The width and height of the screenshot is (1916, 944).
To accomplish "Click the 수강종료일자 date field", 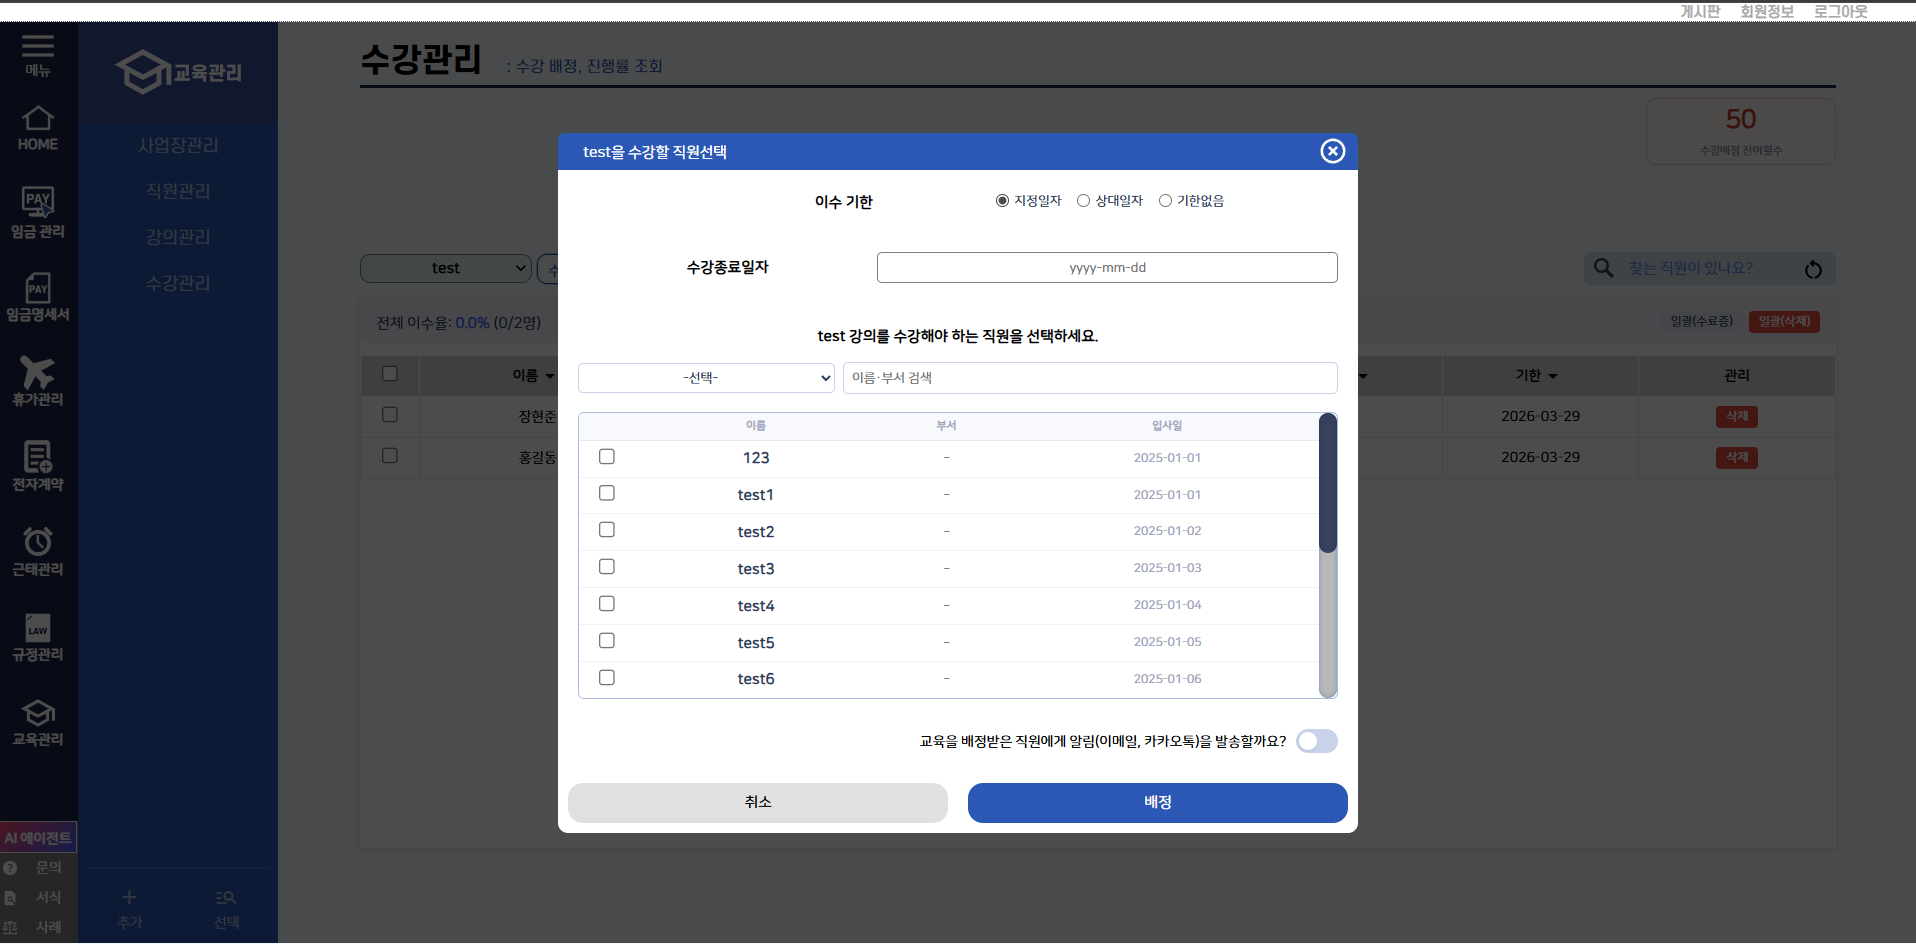I will tap(1107, 268).
